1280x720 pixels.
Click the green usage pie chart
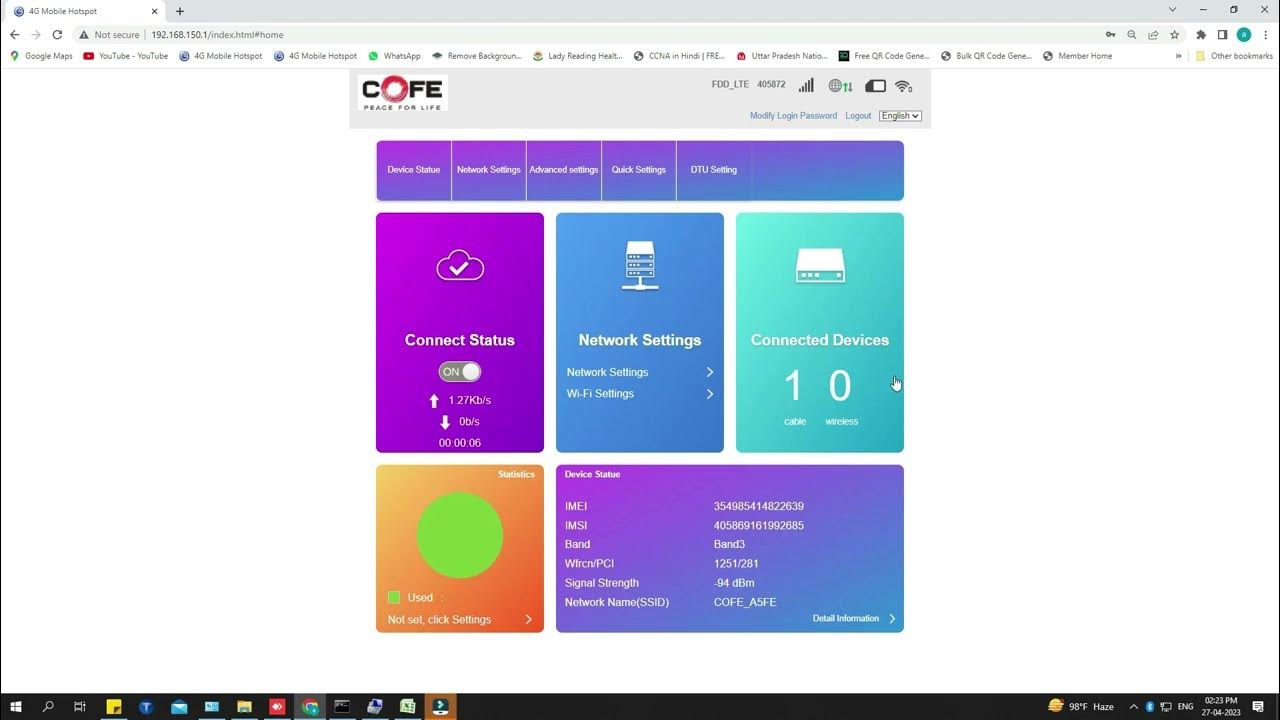[460, 535]
